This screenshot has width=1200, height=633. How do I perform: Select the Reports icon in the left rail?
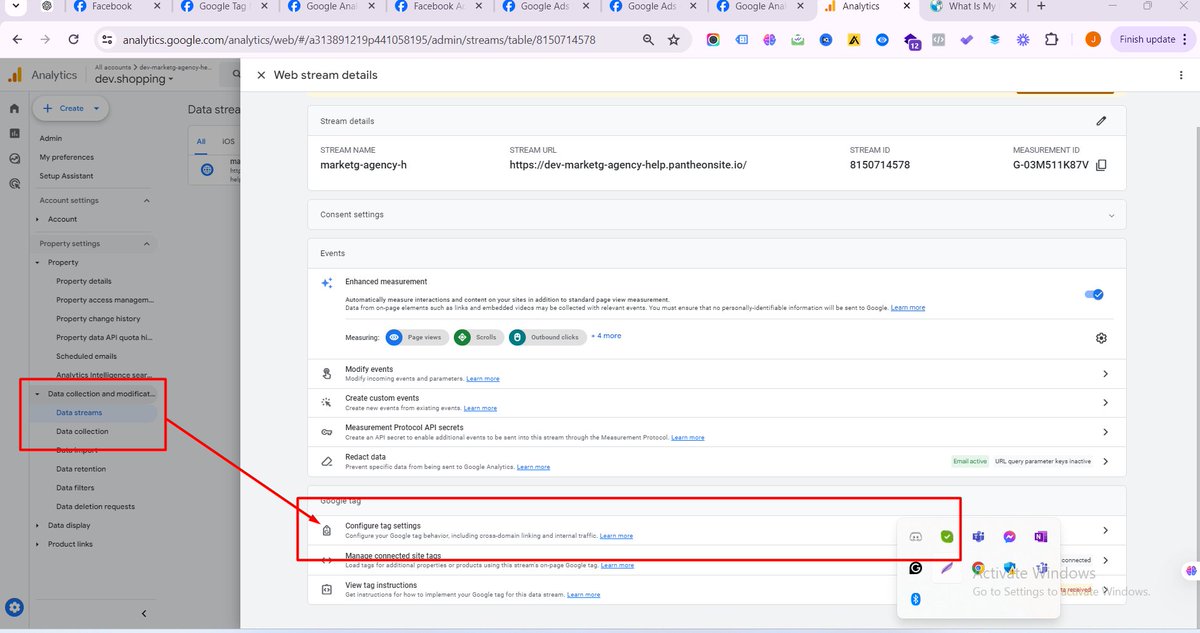pos(13,132)
